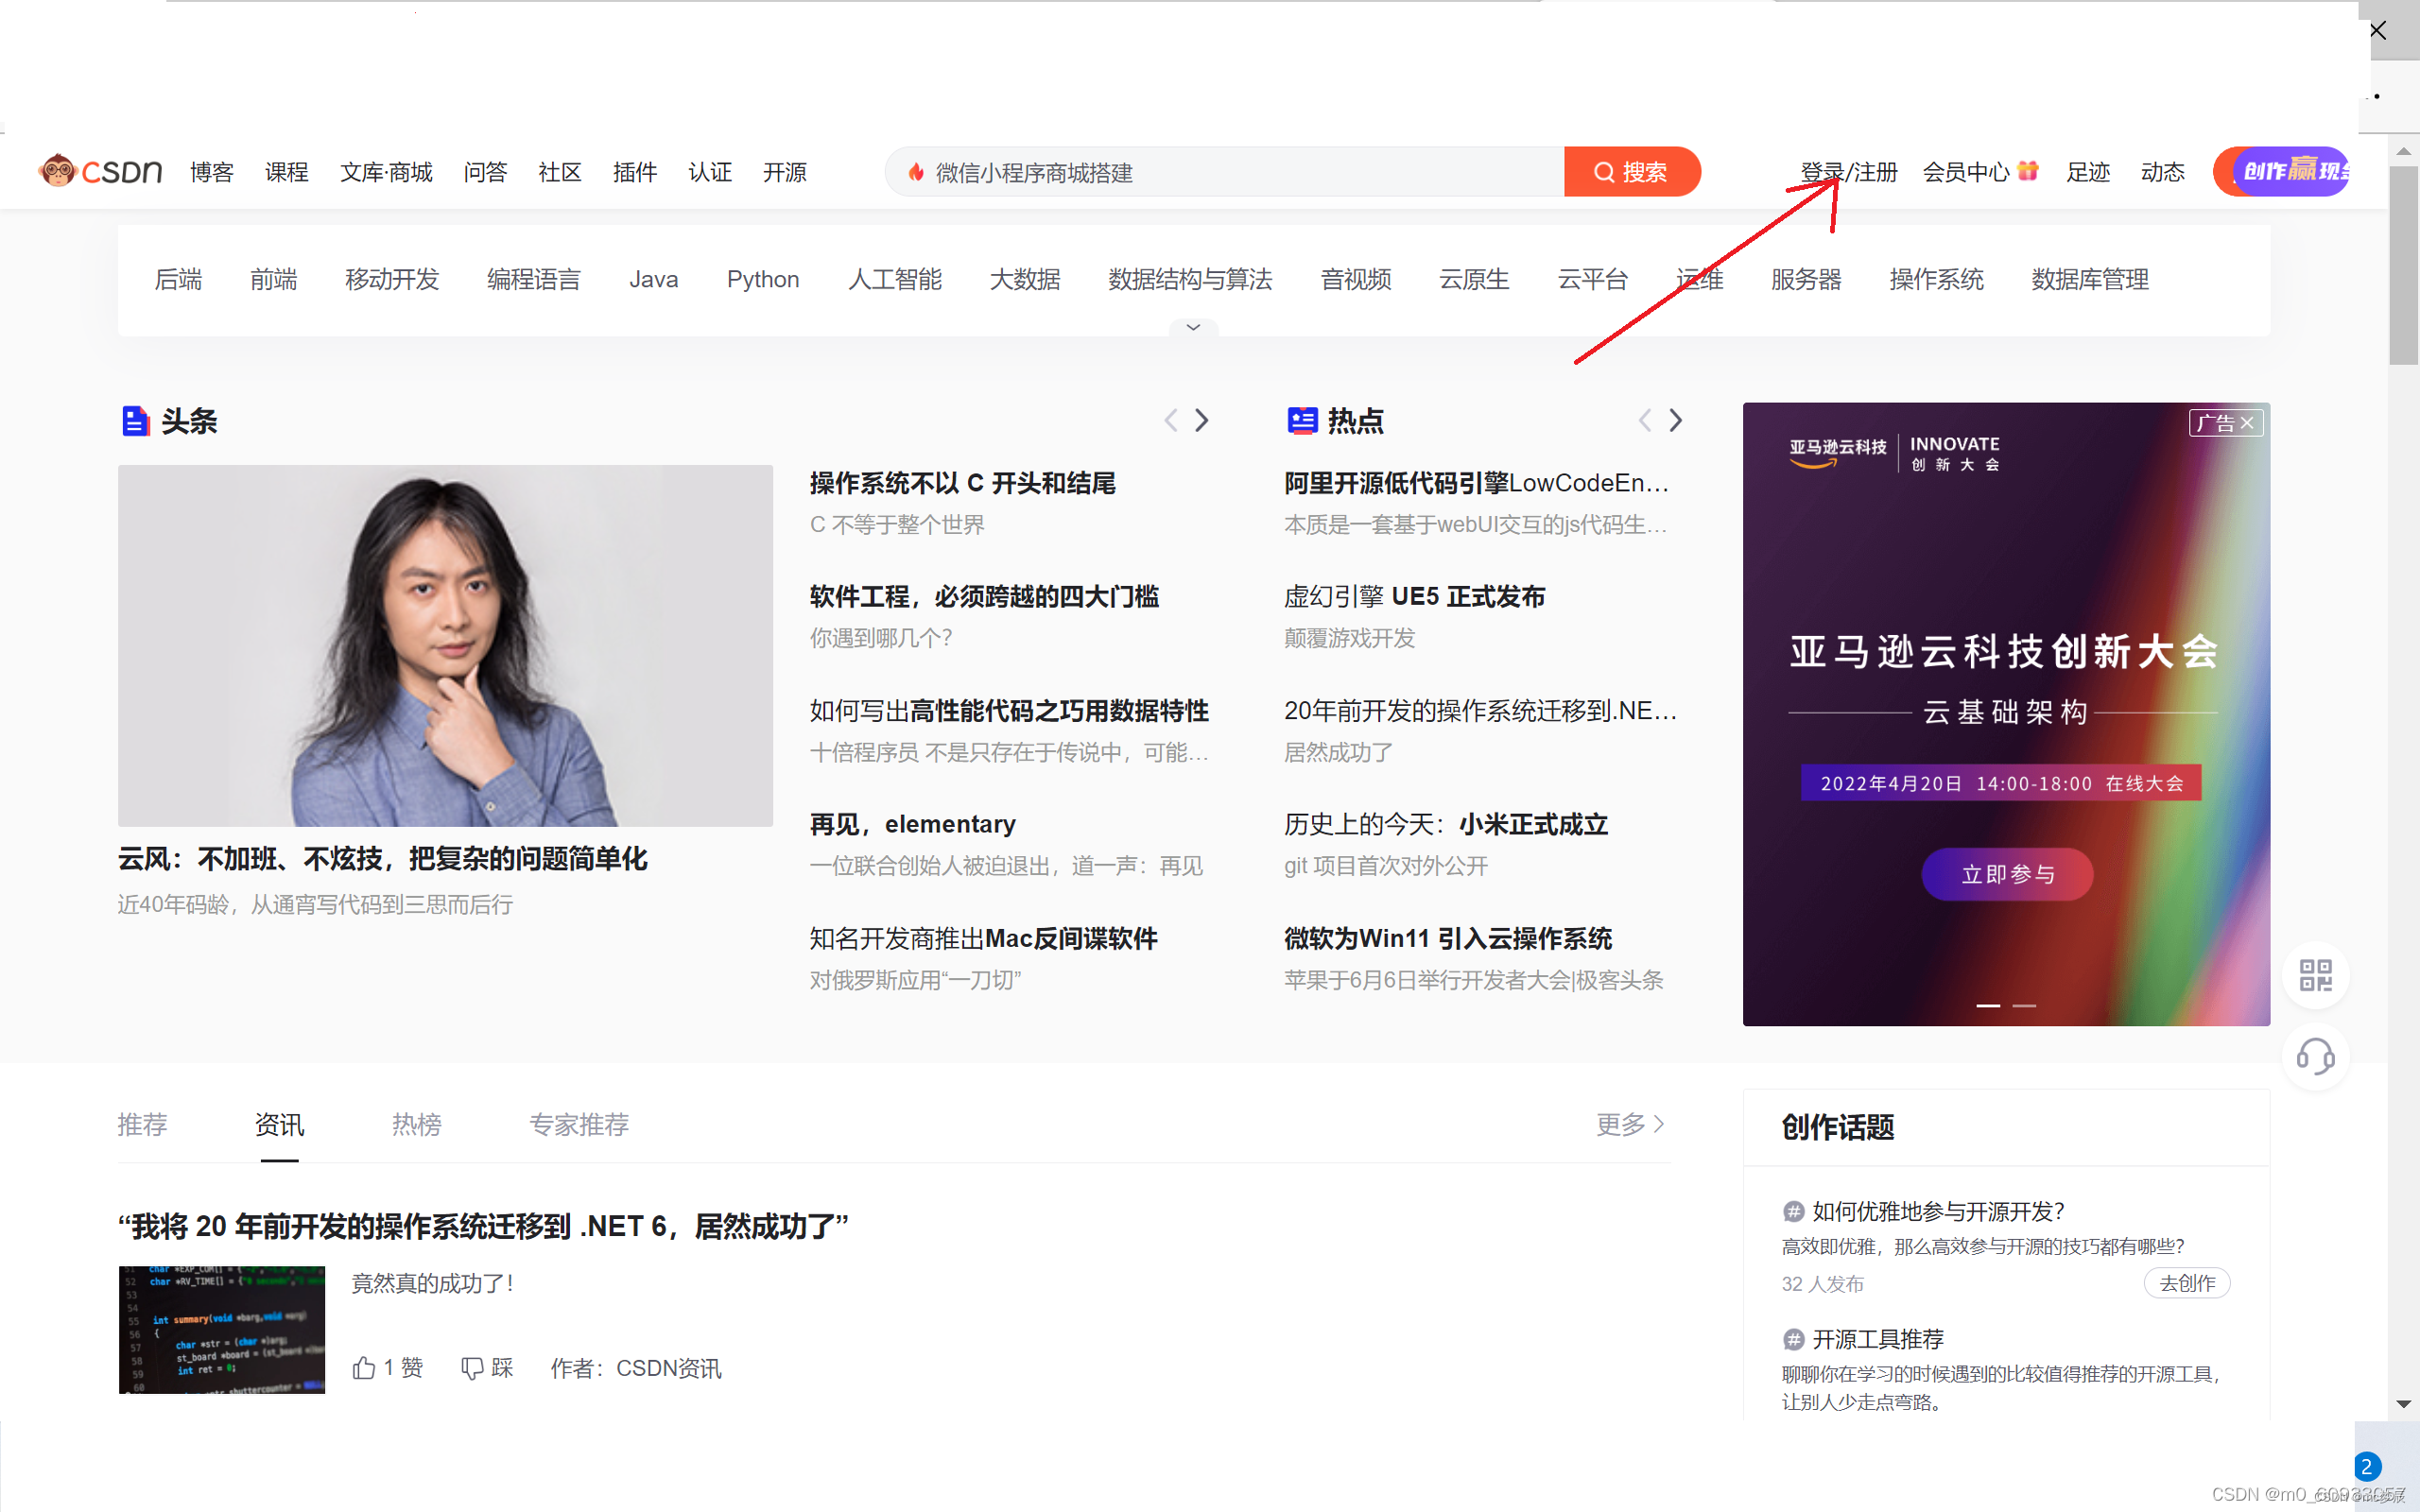Image resolution: width=2420 pixels, height=1512 pixels.
Task: Click the QR code floating icon
Action: point(2315,975)
